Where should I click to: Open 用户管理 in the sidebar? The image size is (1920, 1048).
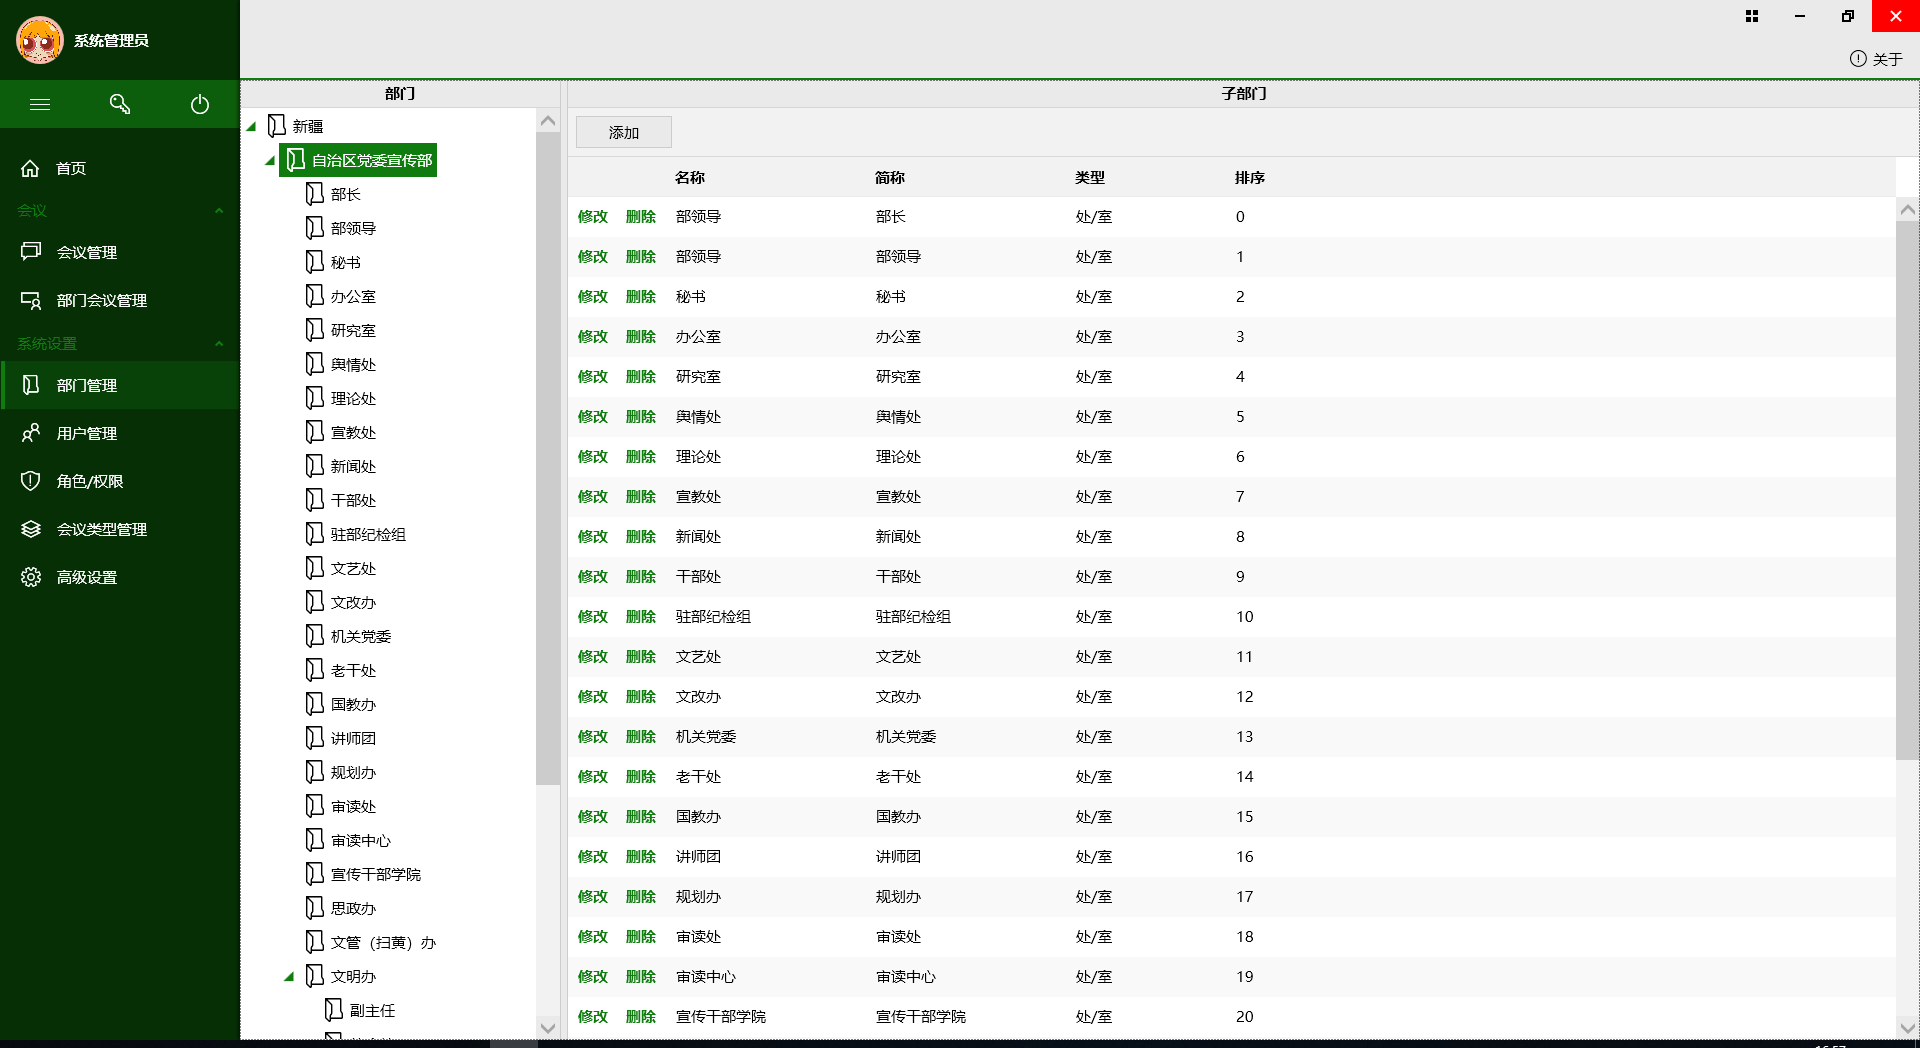(86, 433)
